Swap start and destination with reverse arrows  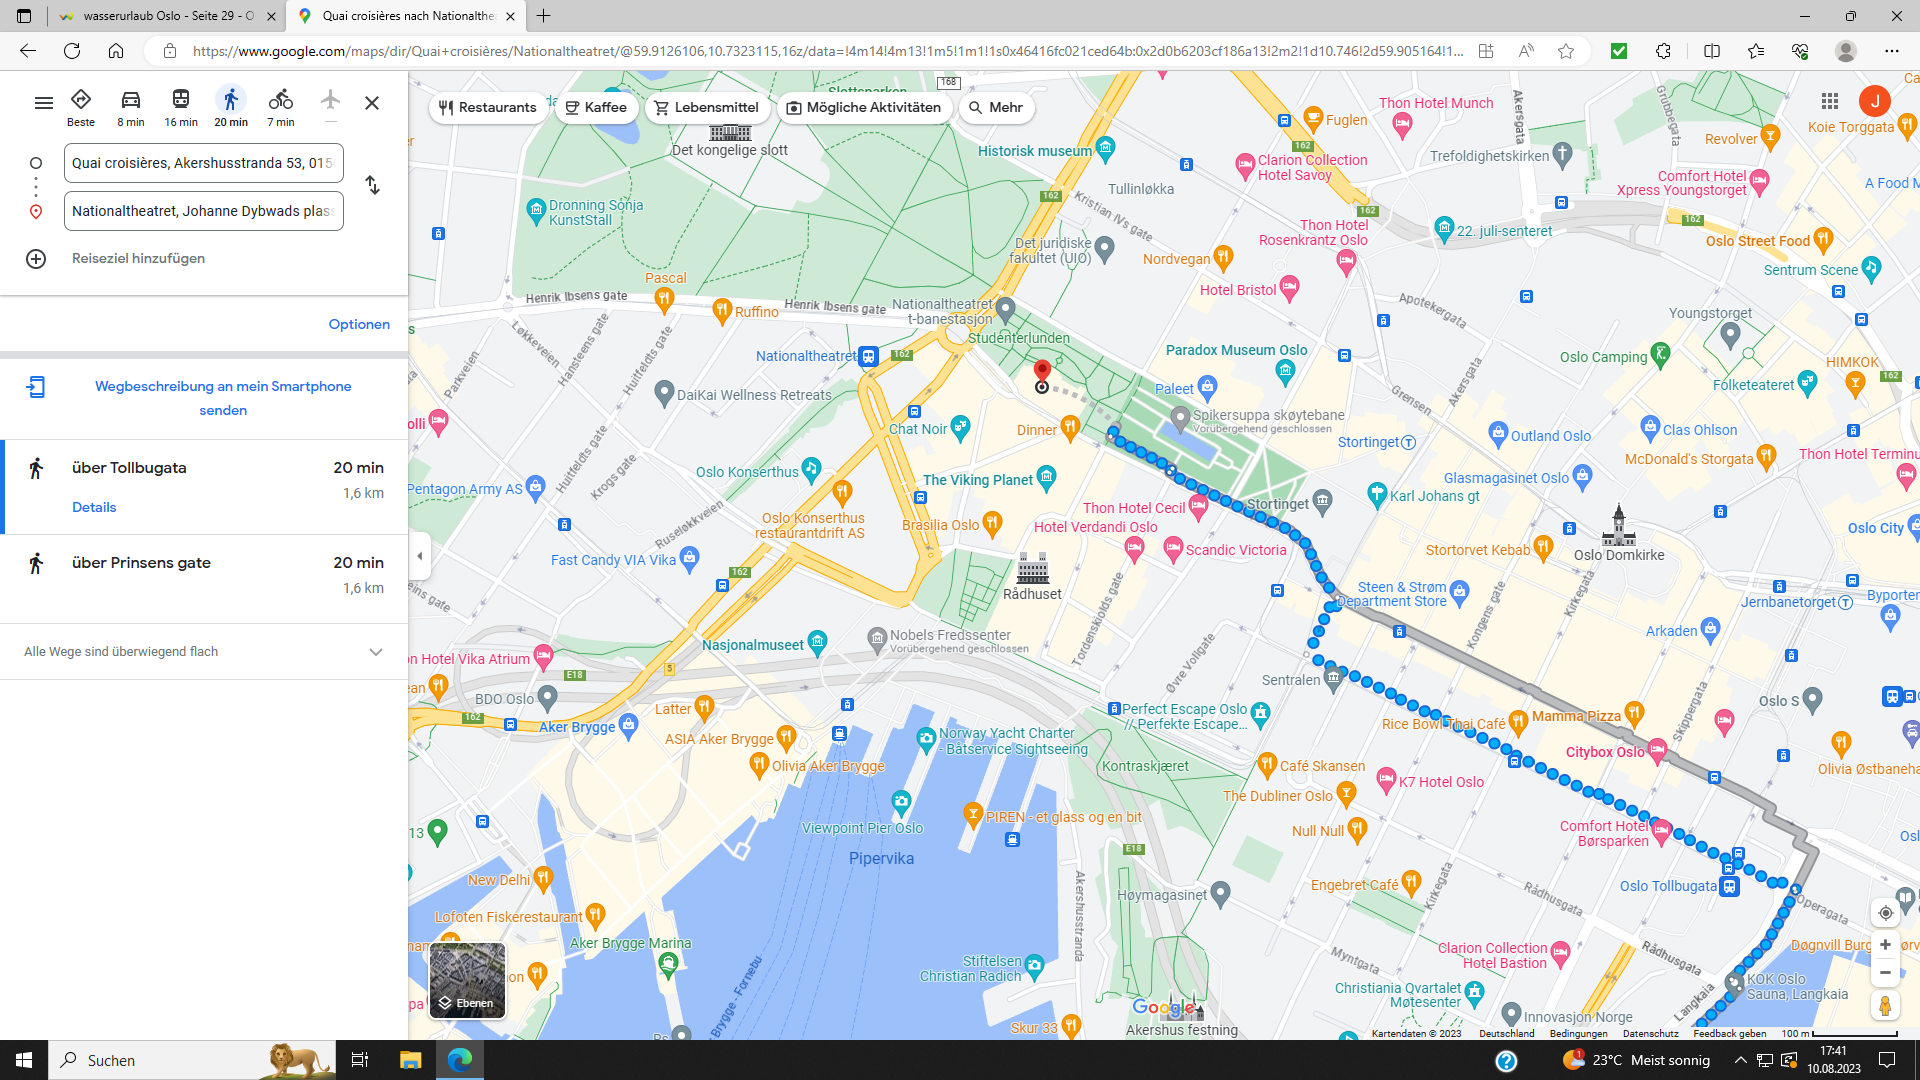coord(372,186)
